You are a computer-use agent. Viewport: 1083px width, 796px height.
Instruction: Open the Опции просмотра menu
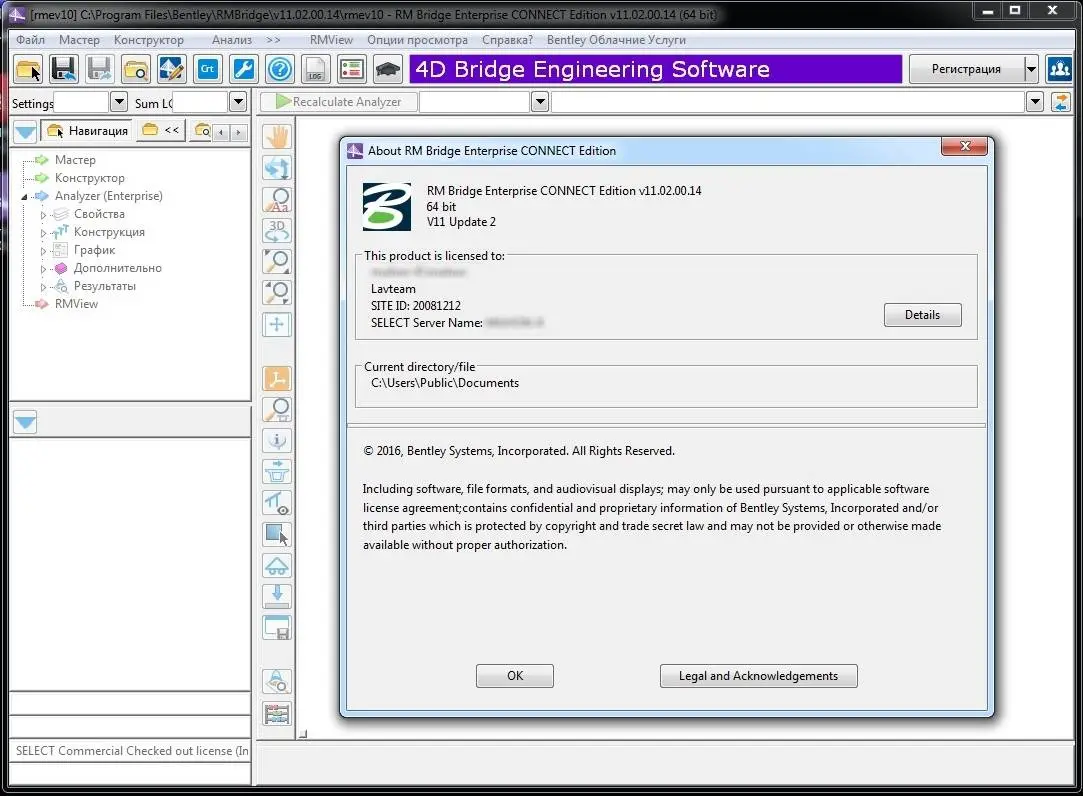click(x=417, y=40)
